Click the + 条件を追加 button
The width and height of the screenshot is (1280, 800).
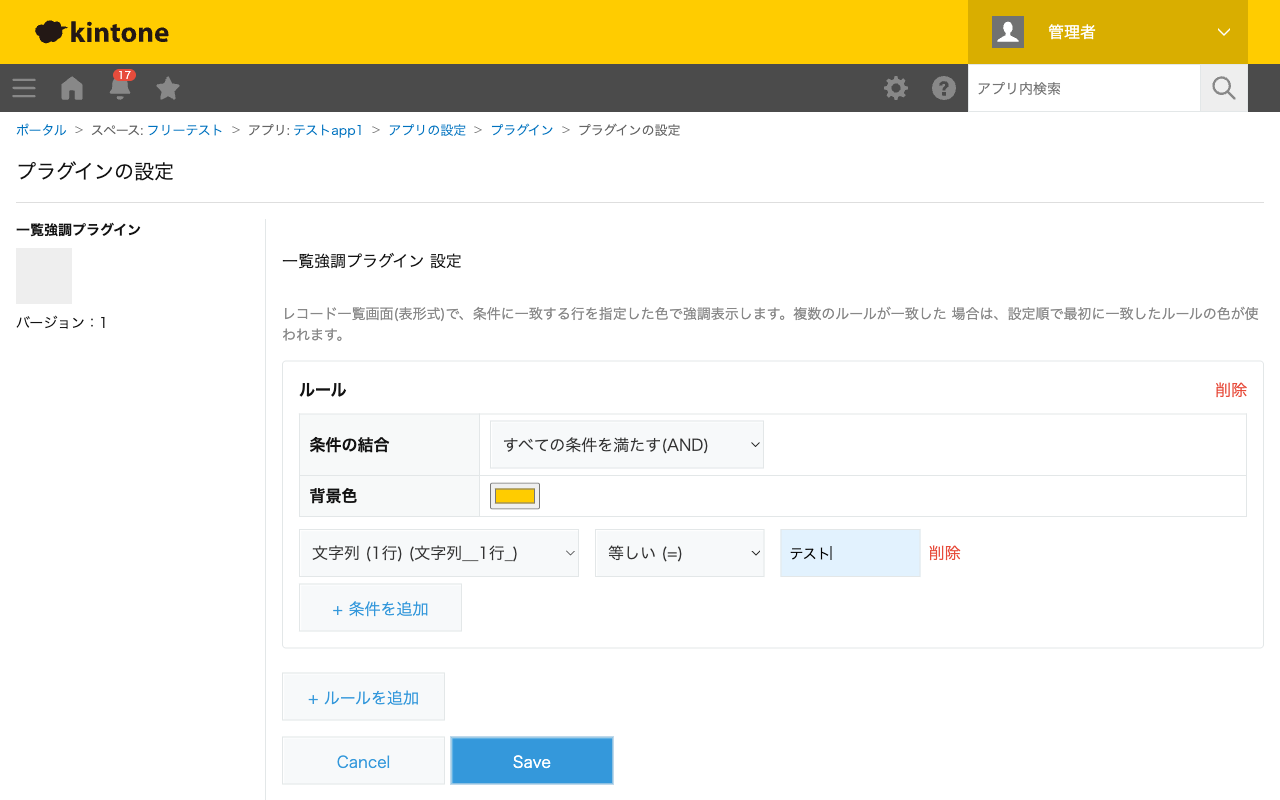tap(380, 608)
